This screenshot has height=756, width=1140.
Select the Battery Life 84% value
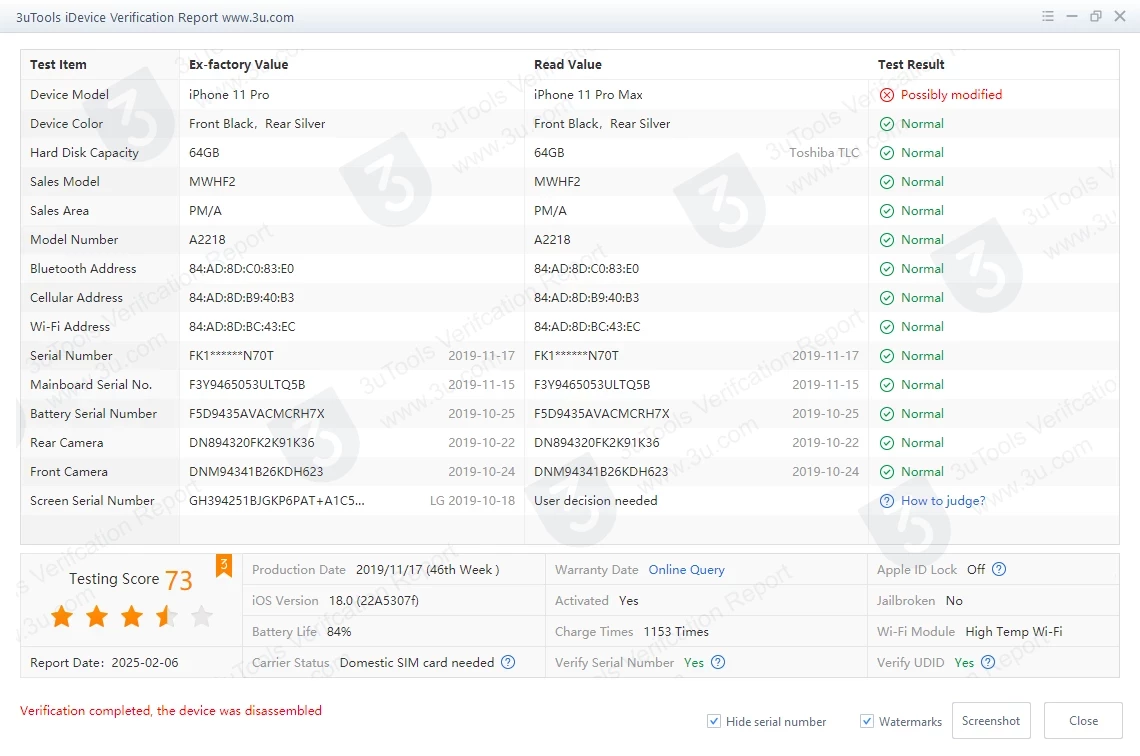(339, 632)
